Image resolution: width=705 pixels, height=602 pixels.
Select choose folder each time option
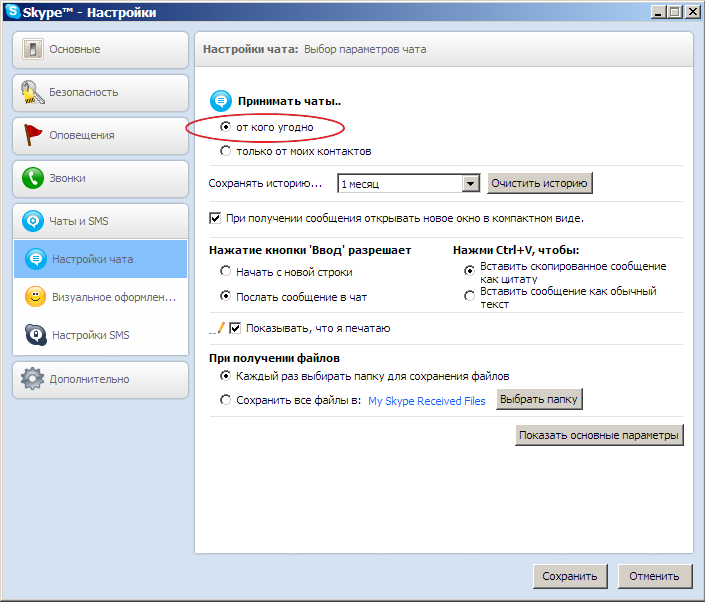point(225,375)
